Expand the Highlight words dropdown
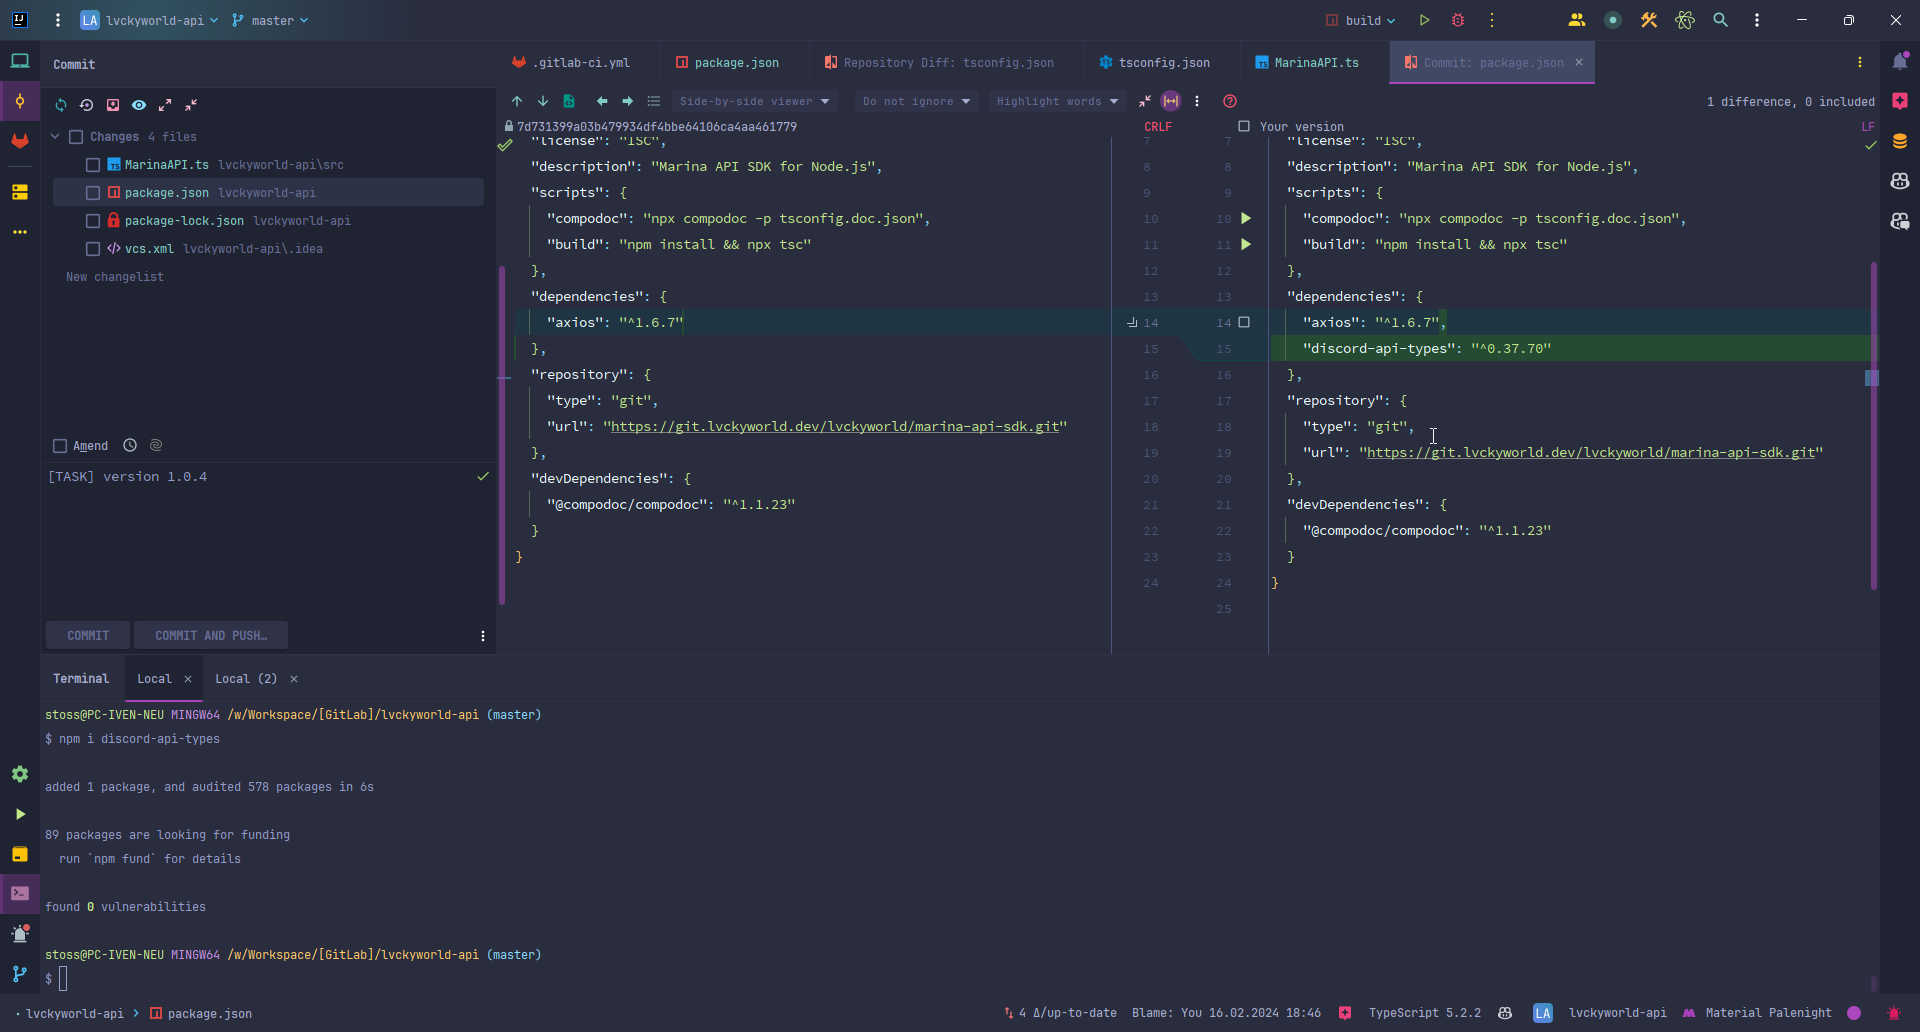The image size is (1920, 1032). point(1056,101)
